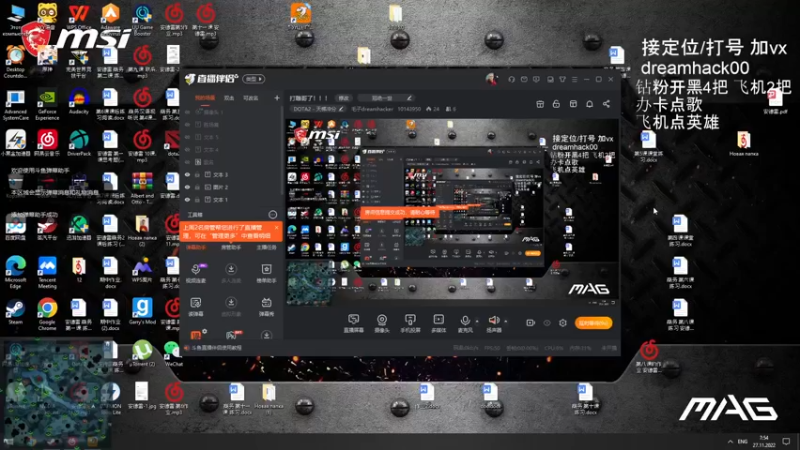Expand speaker options arrow
The height and width of the screenshot is (450, 800).
click(x=506, y=321)
